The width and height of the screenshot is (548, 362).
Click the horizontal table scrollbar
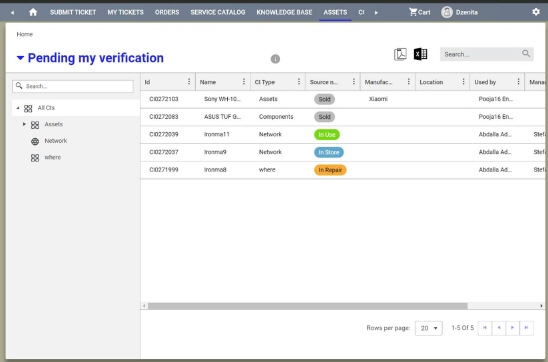pyautogui.click(x=308, y=306)
